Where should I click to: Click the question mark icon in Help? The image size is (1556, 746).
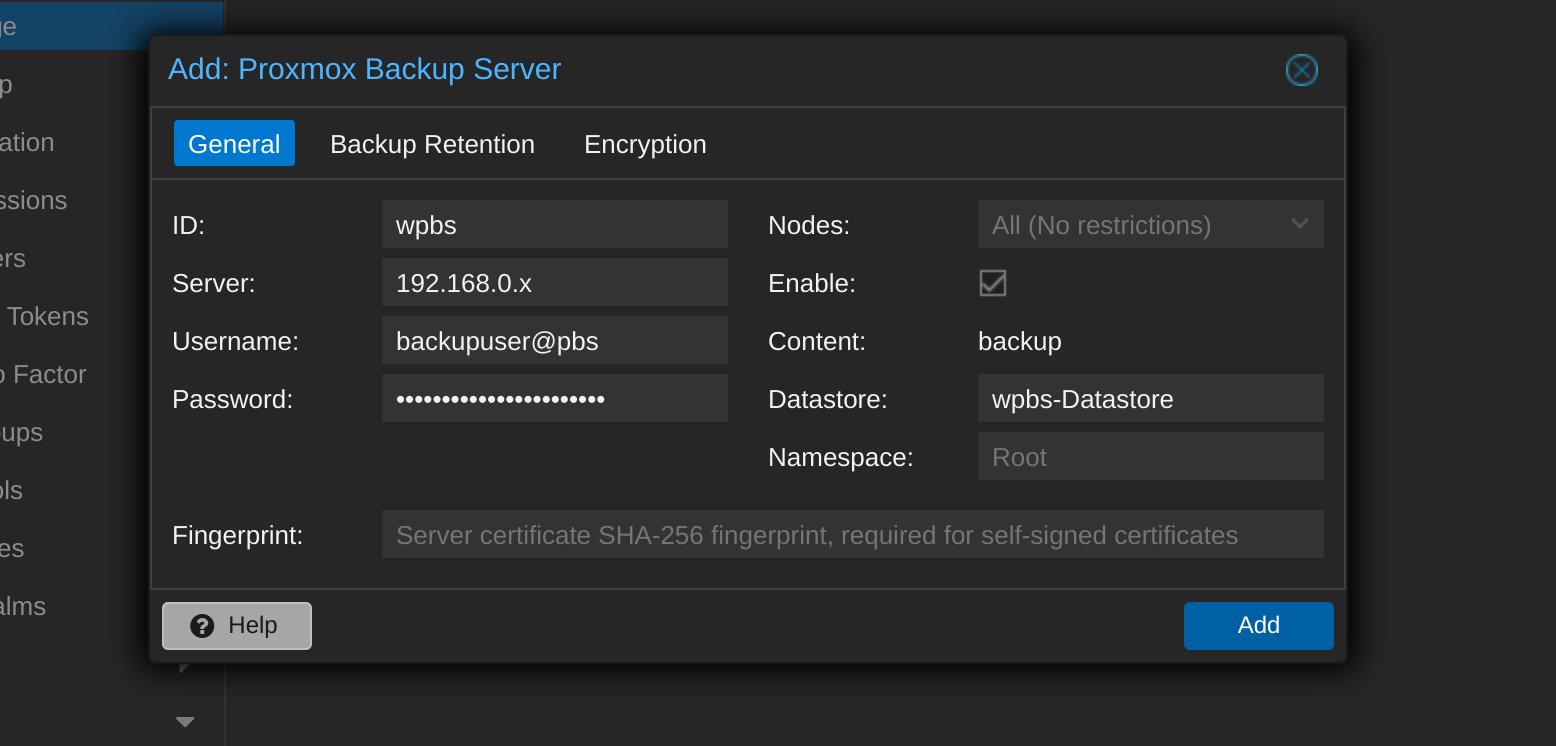point(202,626)
